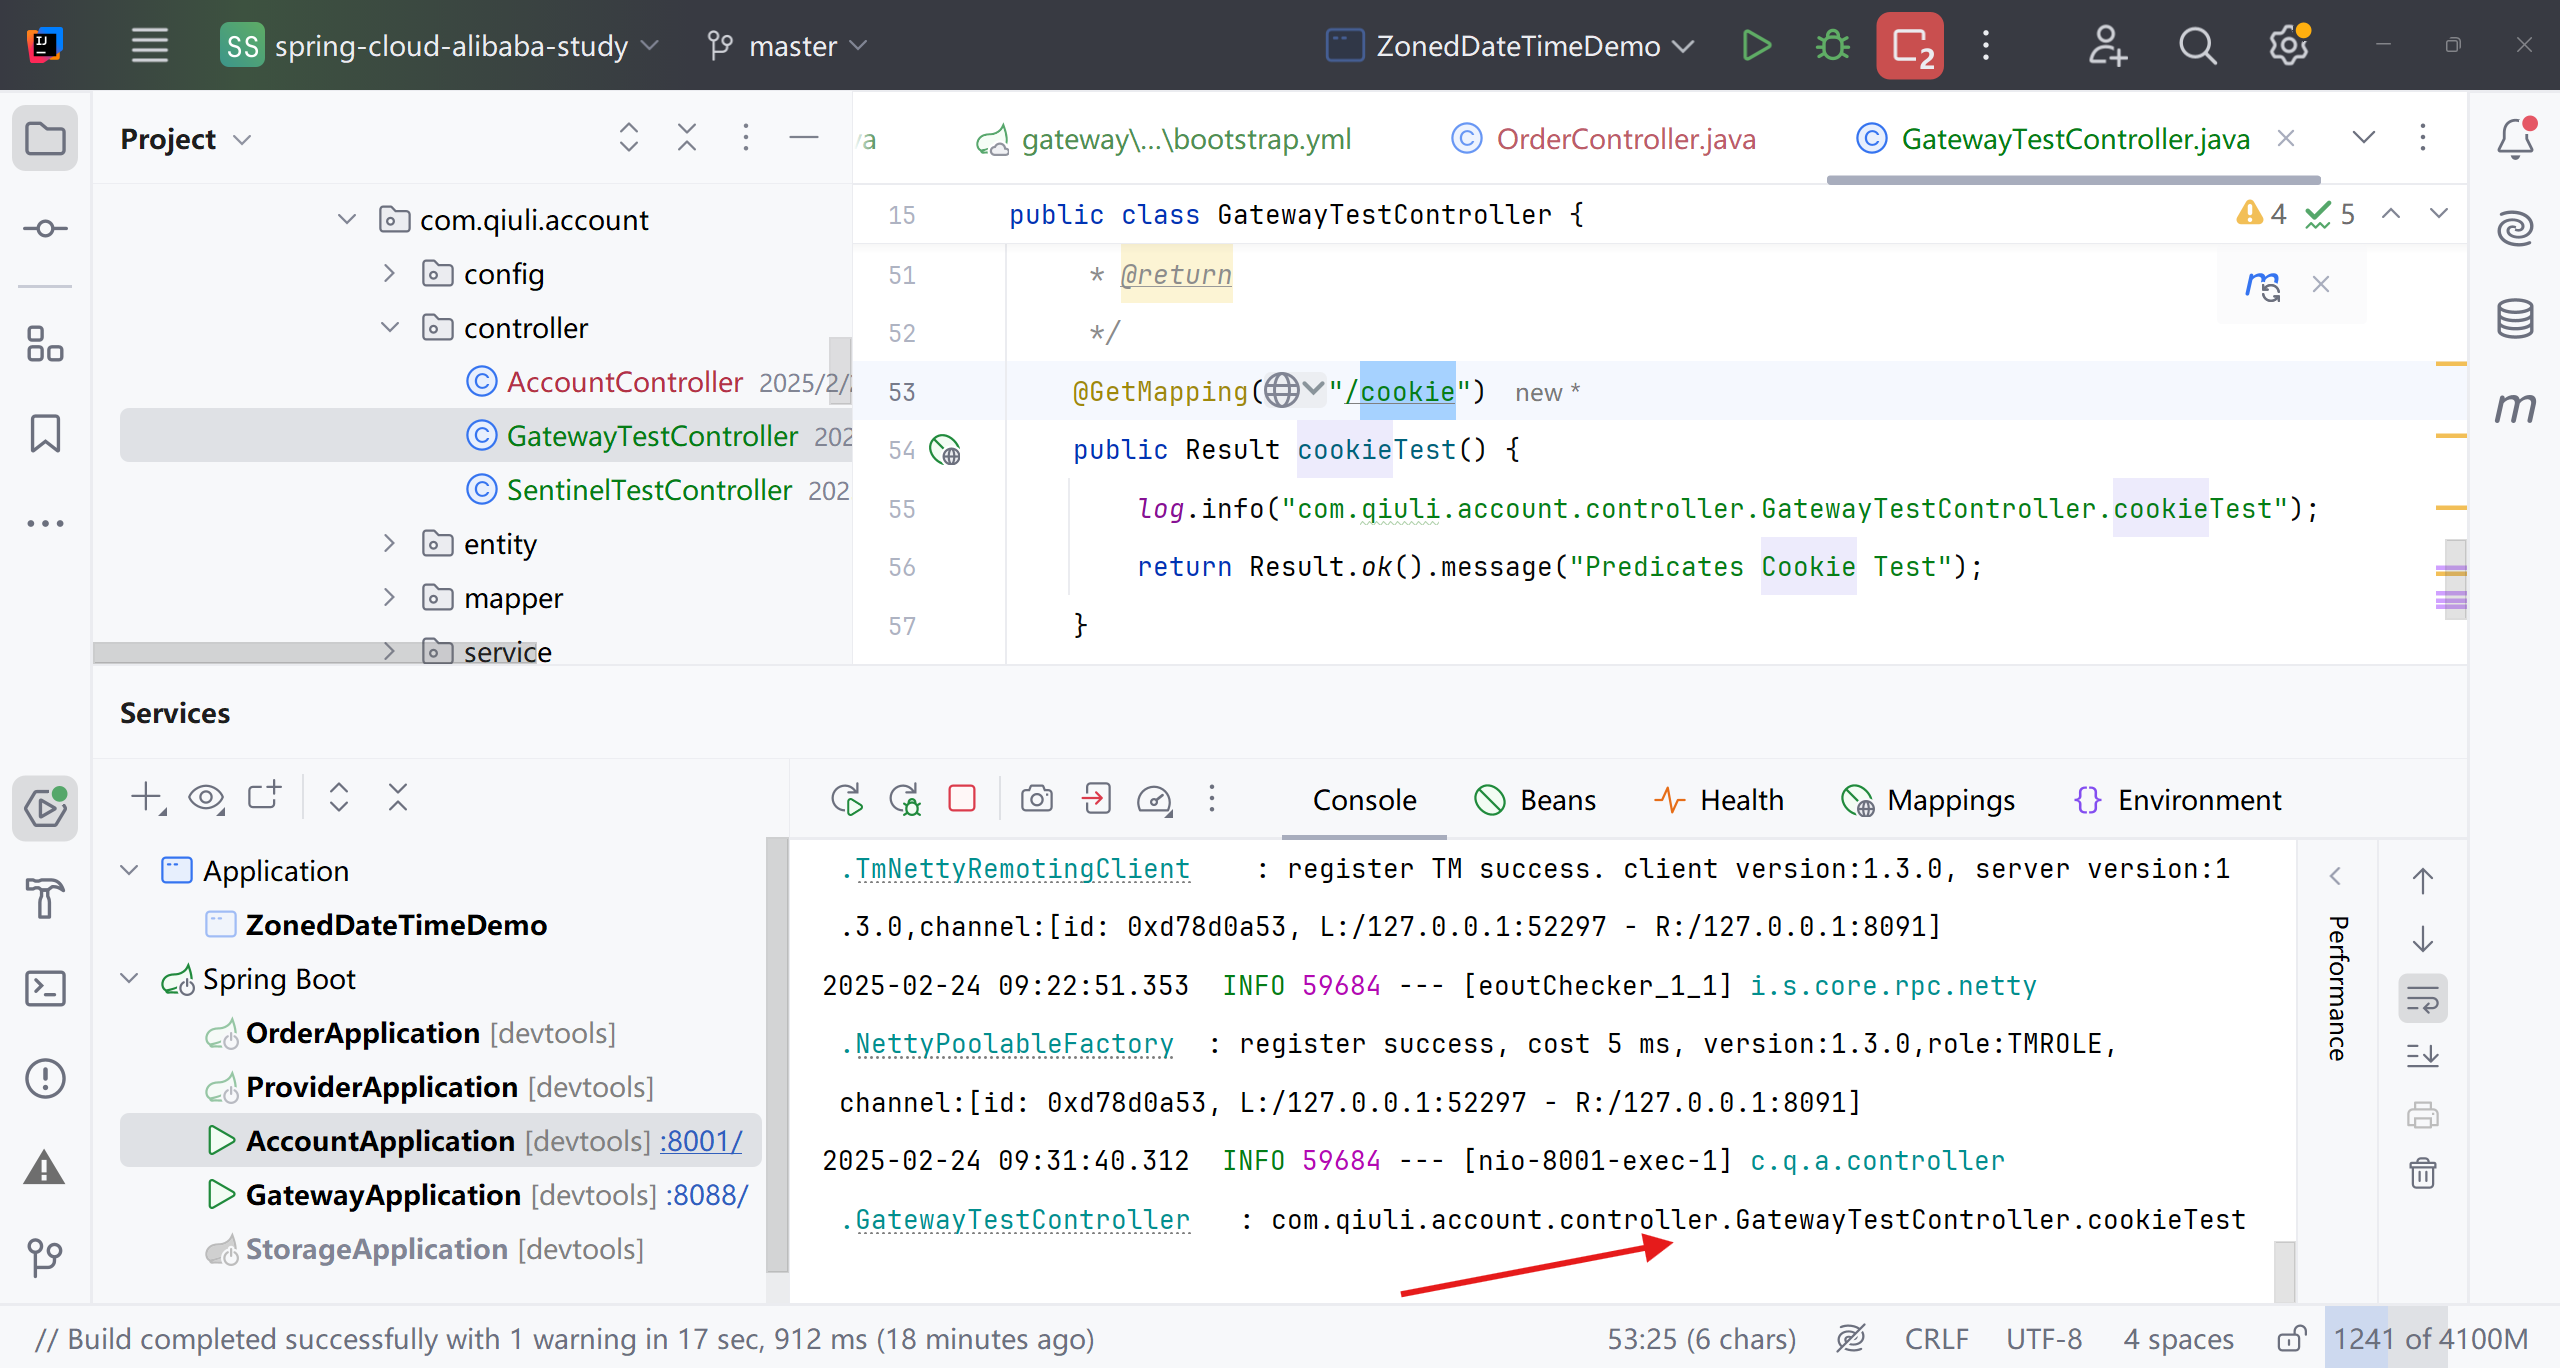The height and width of the screenshot is (1368, 2560).
Task: Open the :8088/ link for GatewayApplication
Action: 707,1194
